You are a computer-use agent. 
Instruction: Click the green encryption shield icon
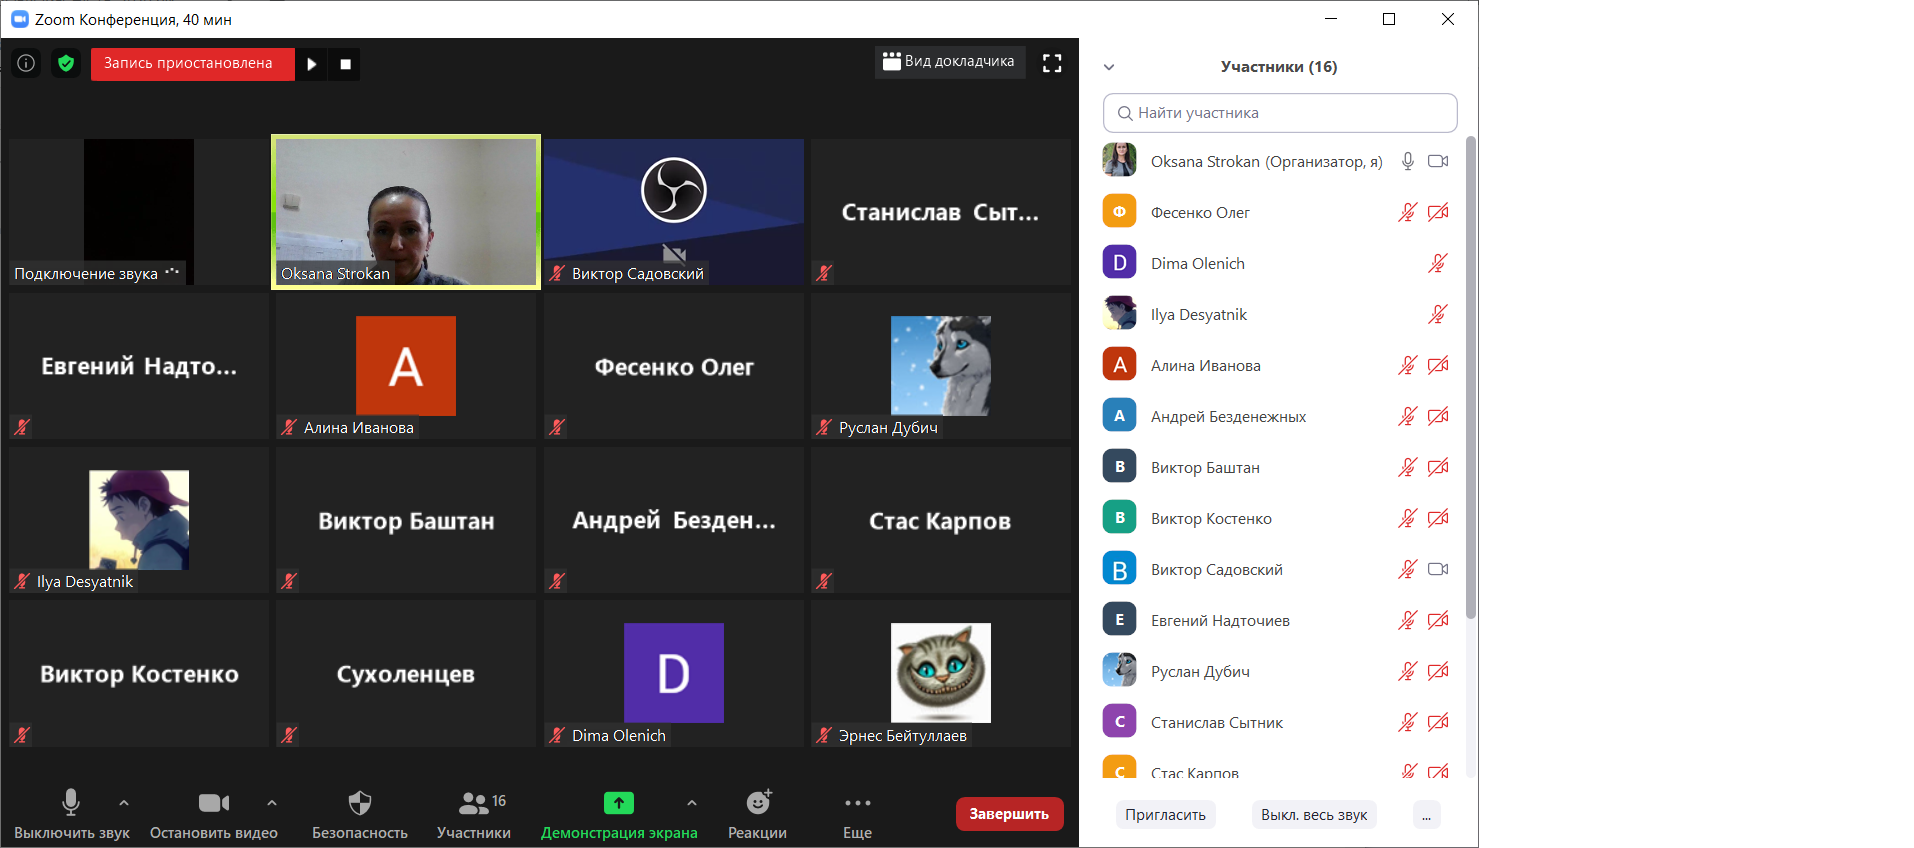tap(66, 63)
